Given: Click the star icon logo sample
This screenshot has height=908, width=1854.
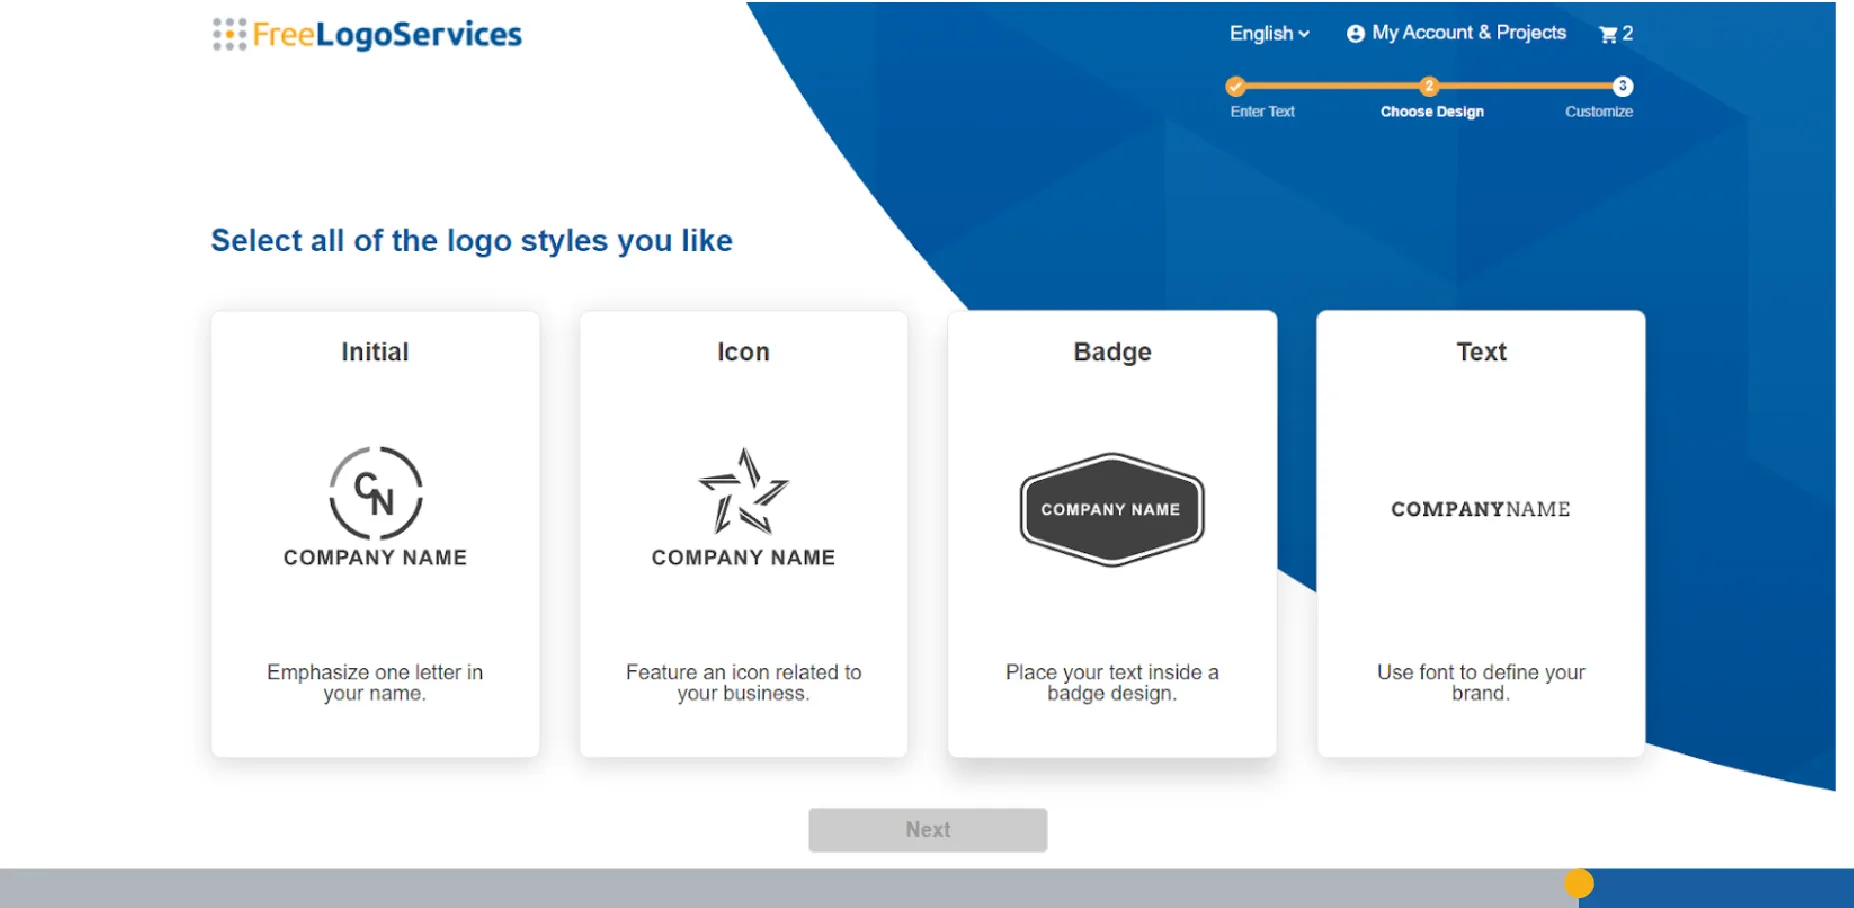Looking at the screenshot, I should tap(743, 491).
